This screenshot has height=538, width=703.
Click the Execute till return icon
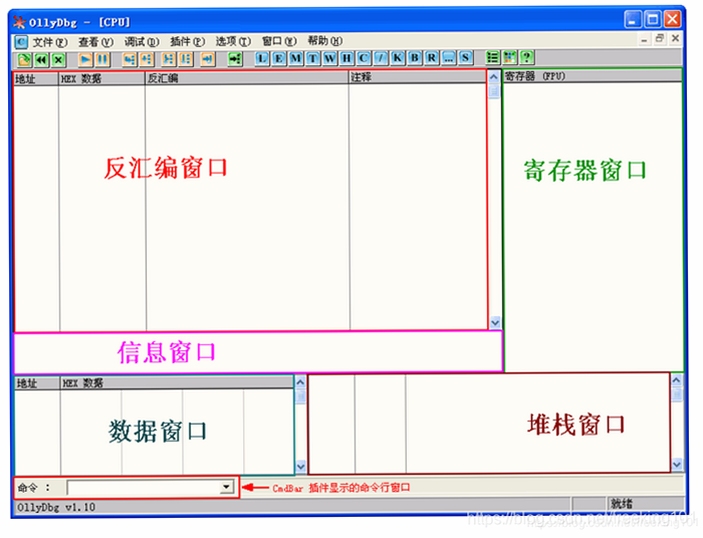pos(208,59)
